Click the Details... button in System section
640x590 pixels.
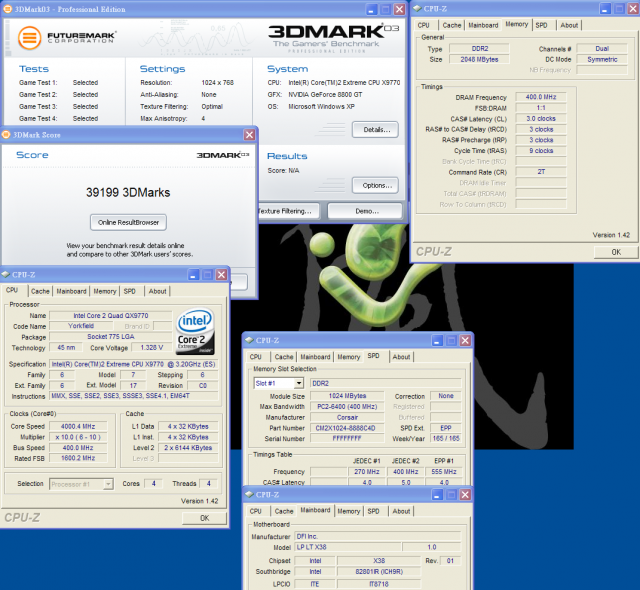coord(376,130)
